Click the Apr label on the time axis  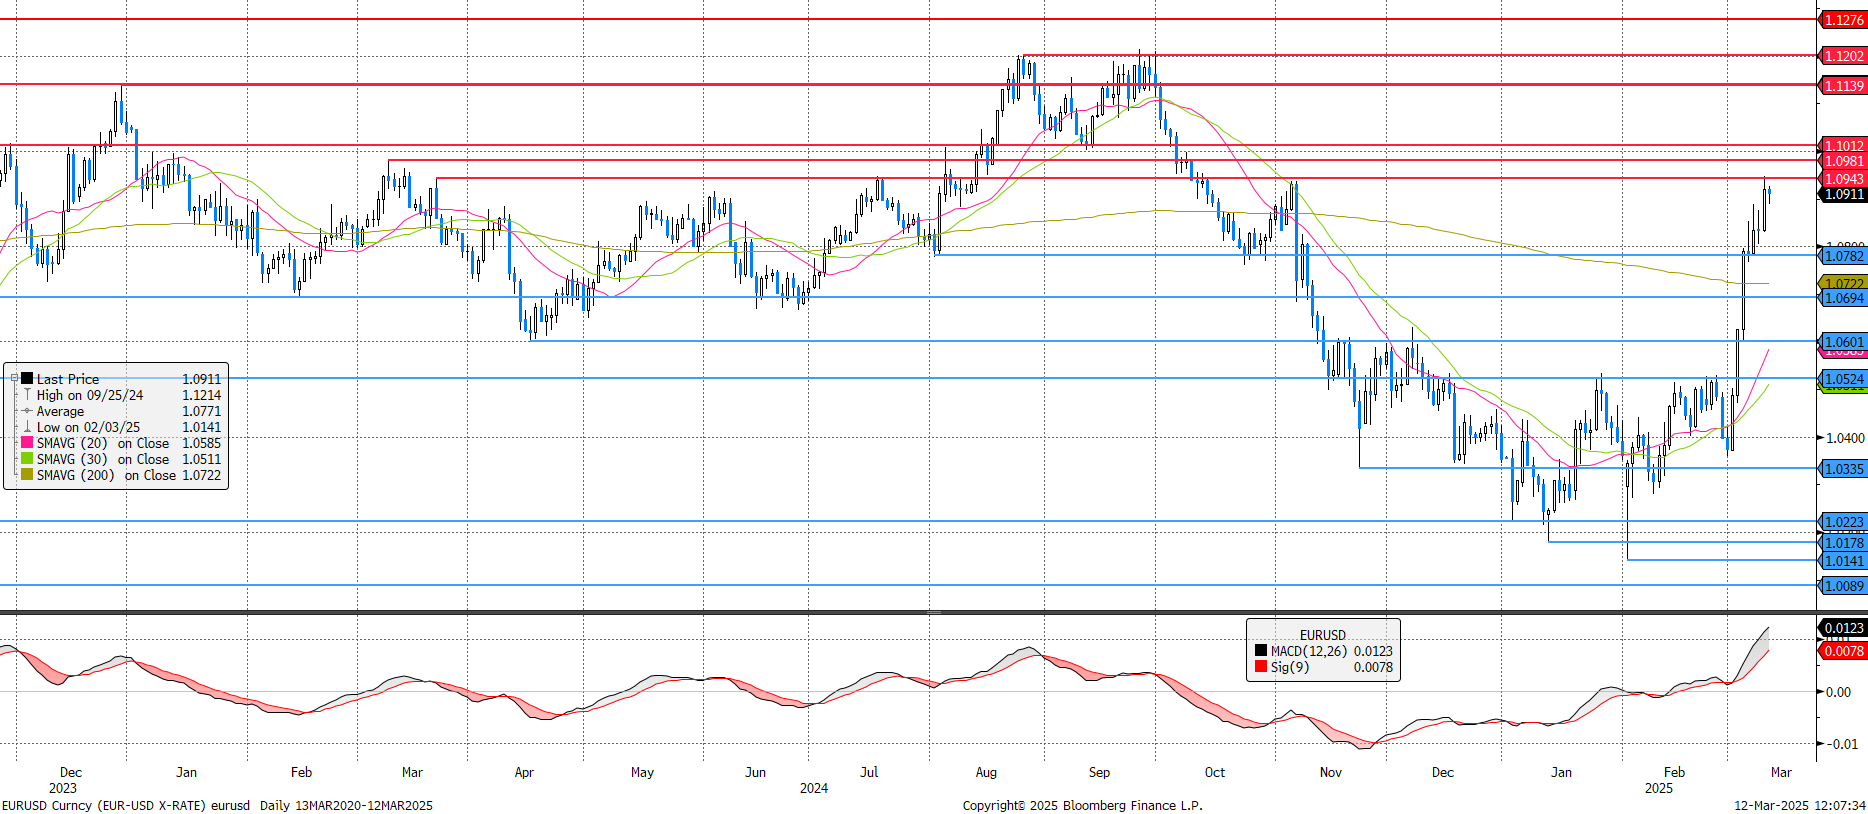[x=524, y=772]
